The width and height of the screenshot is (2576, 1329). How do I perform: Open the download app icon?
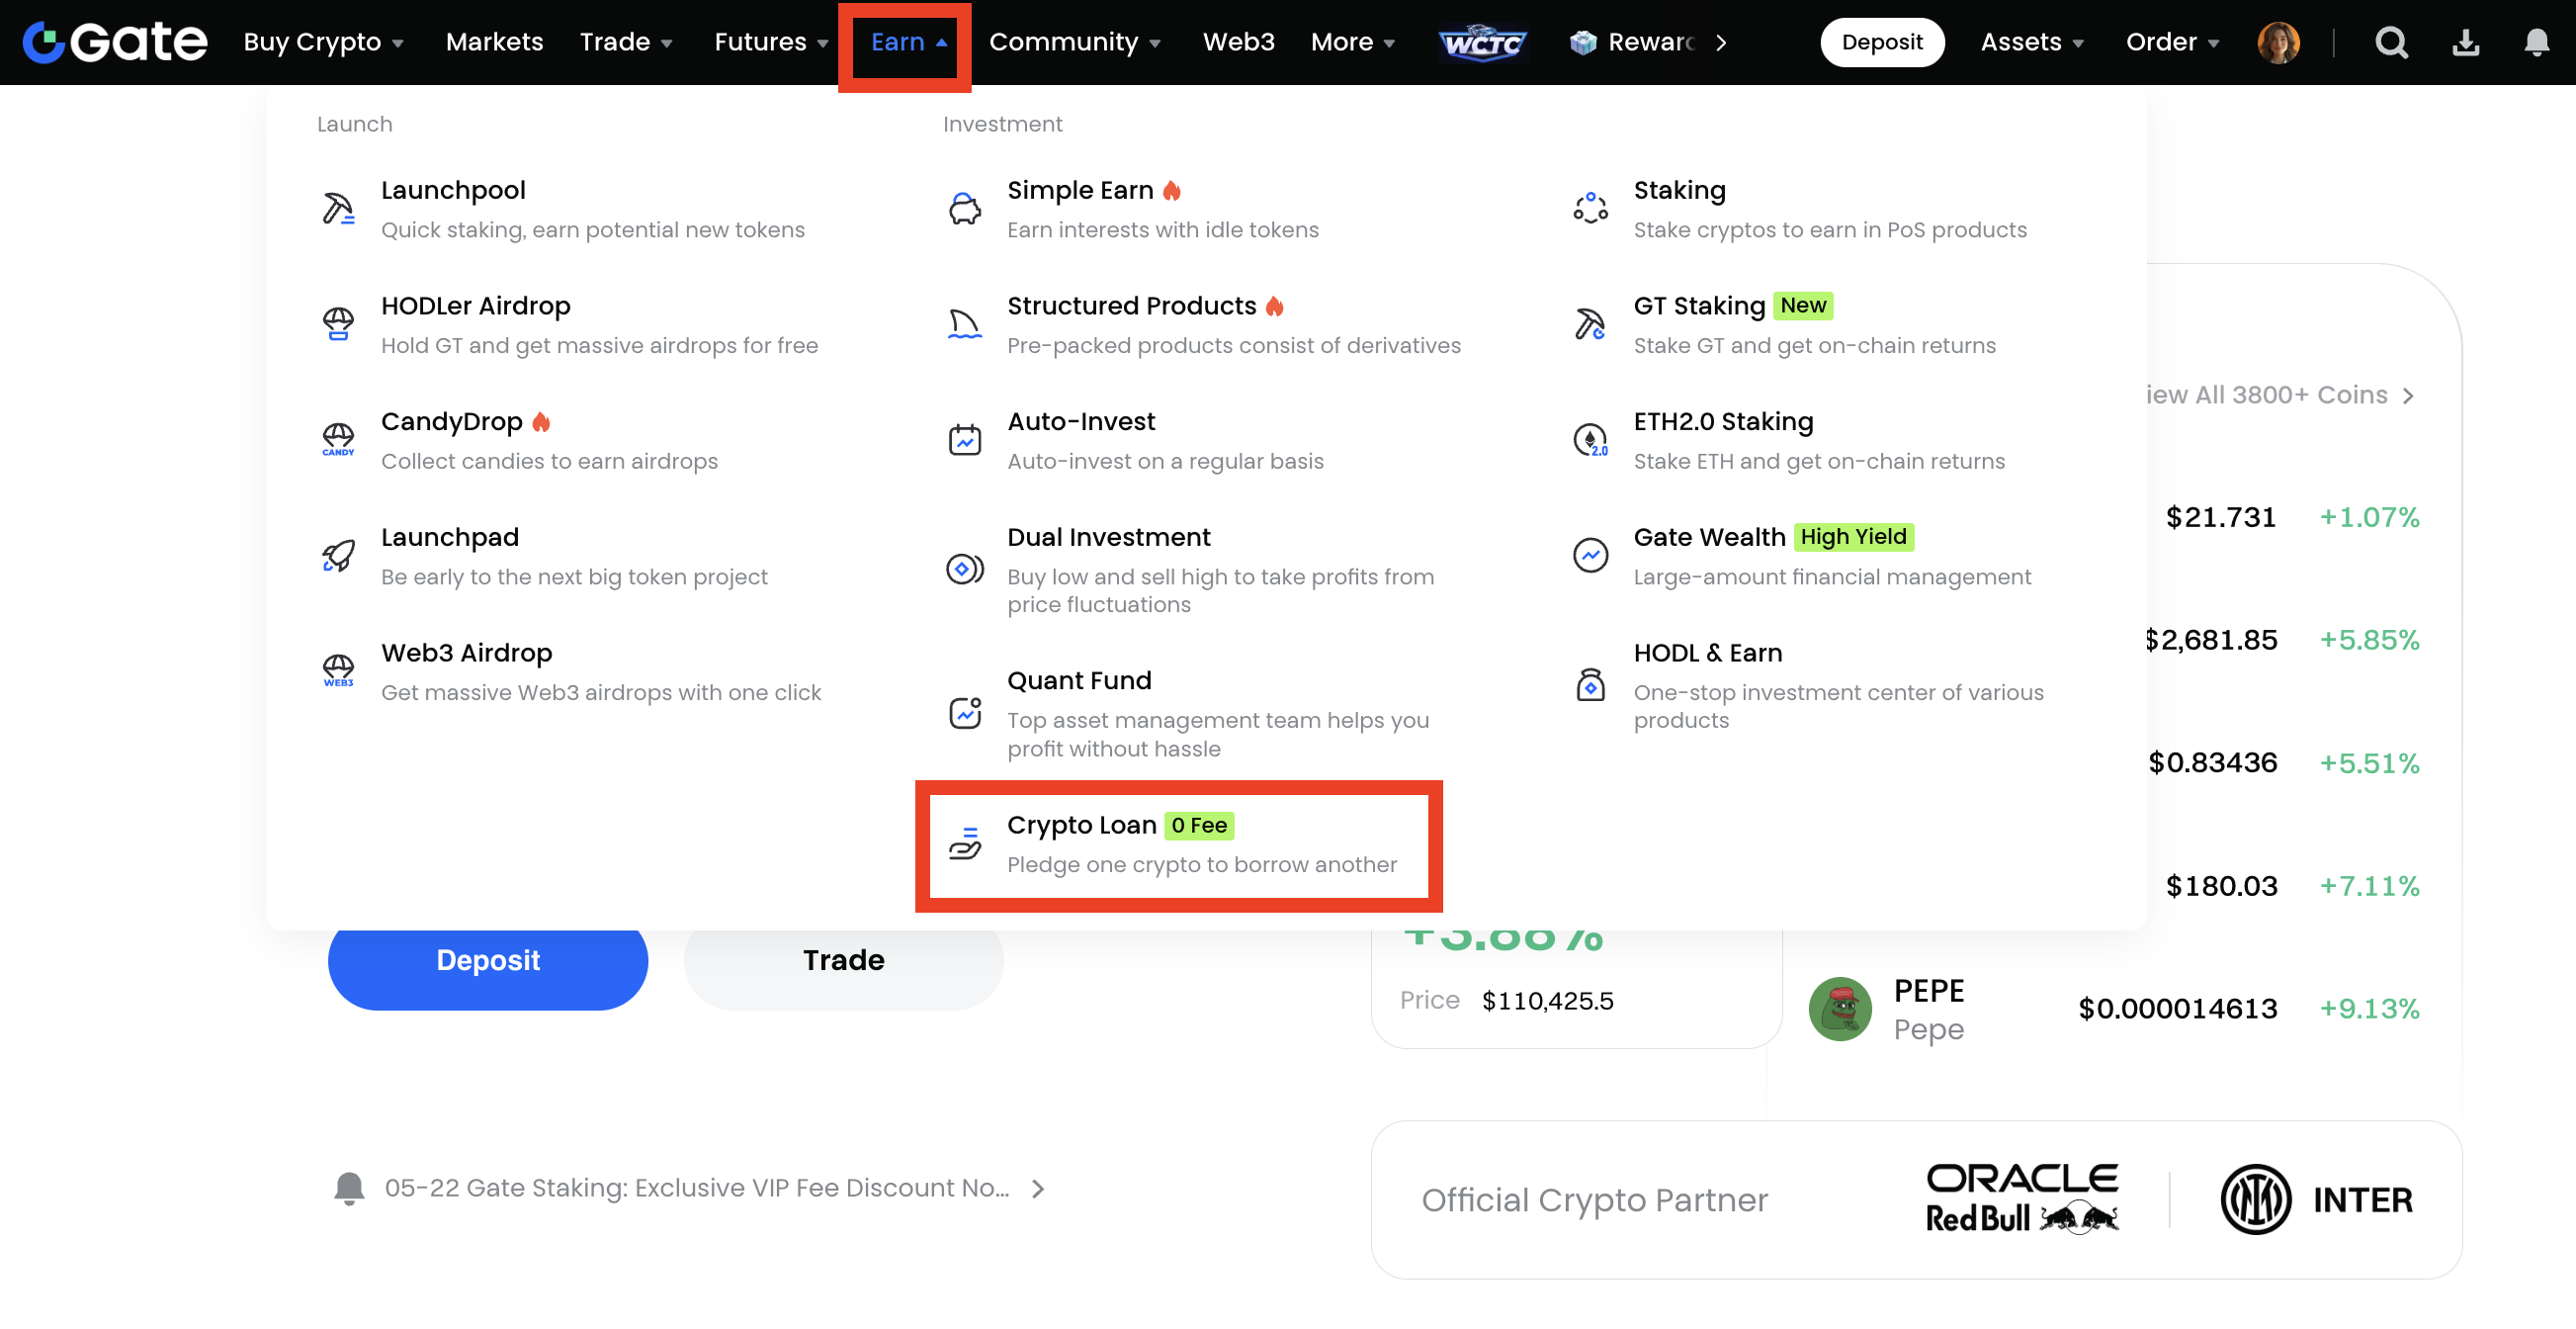click(2465, 42)
